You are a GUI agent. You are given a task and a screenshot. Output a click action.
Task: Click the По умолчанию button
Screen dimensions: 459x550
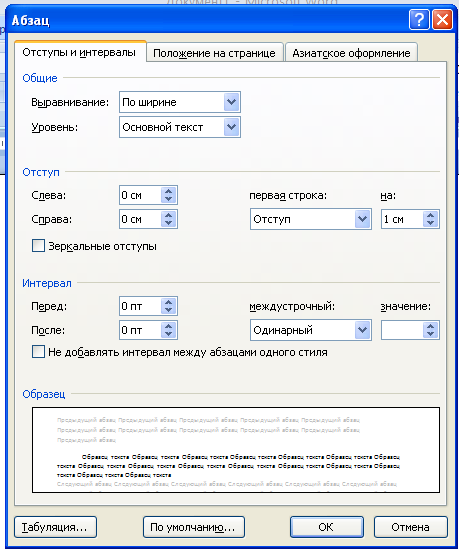point(194,527)
